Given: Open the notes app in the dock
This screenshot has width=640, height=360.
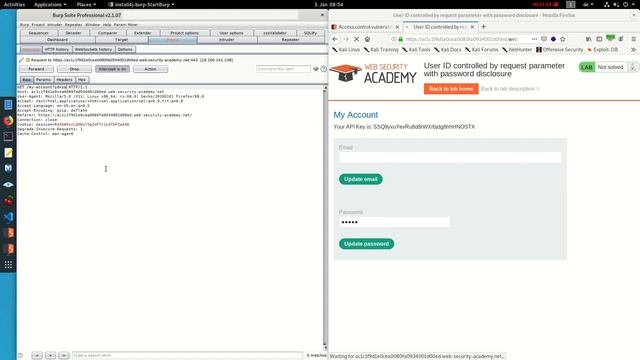Looking at the screenshot, I should pyautogui.click(x=8, y=153).
